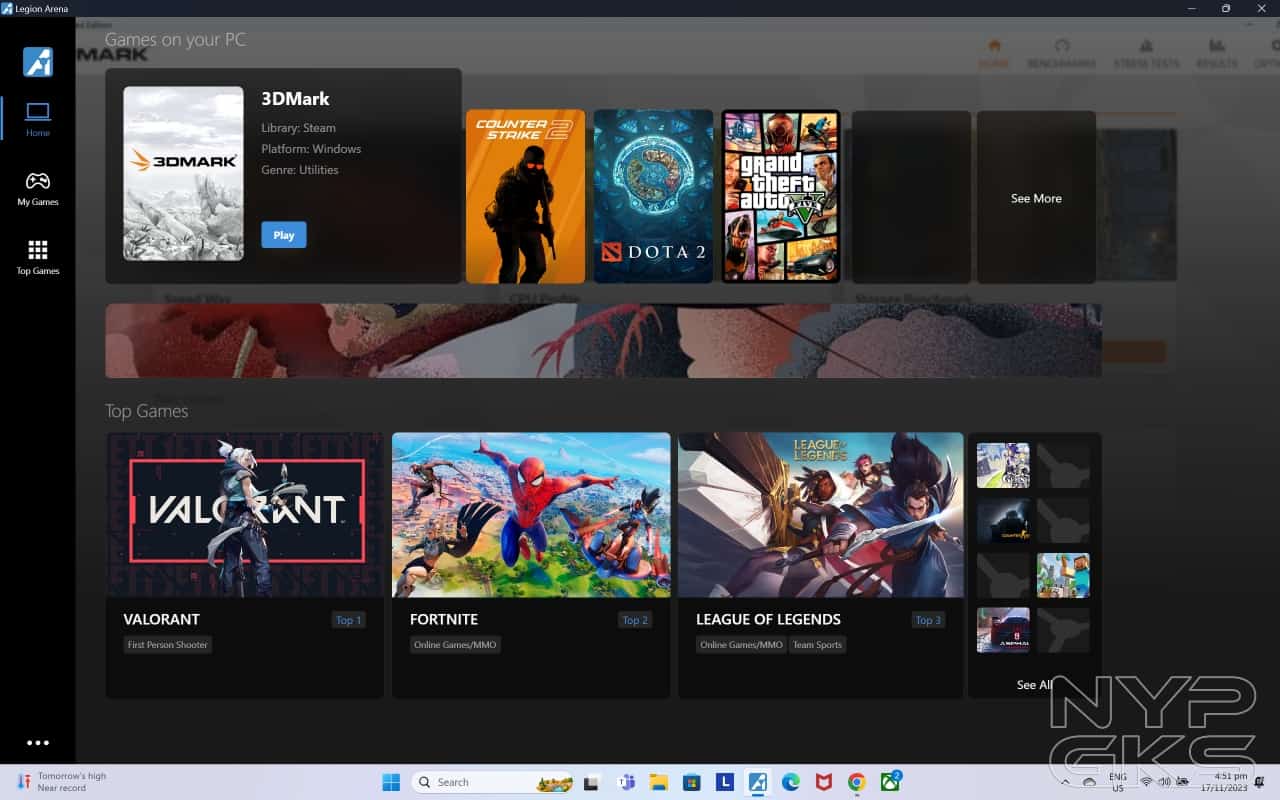Screen dimensions: 1280x800
Task: Open File Explorer from taskbar
Action: pos(658,782)
